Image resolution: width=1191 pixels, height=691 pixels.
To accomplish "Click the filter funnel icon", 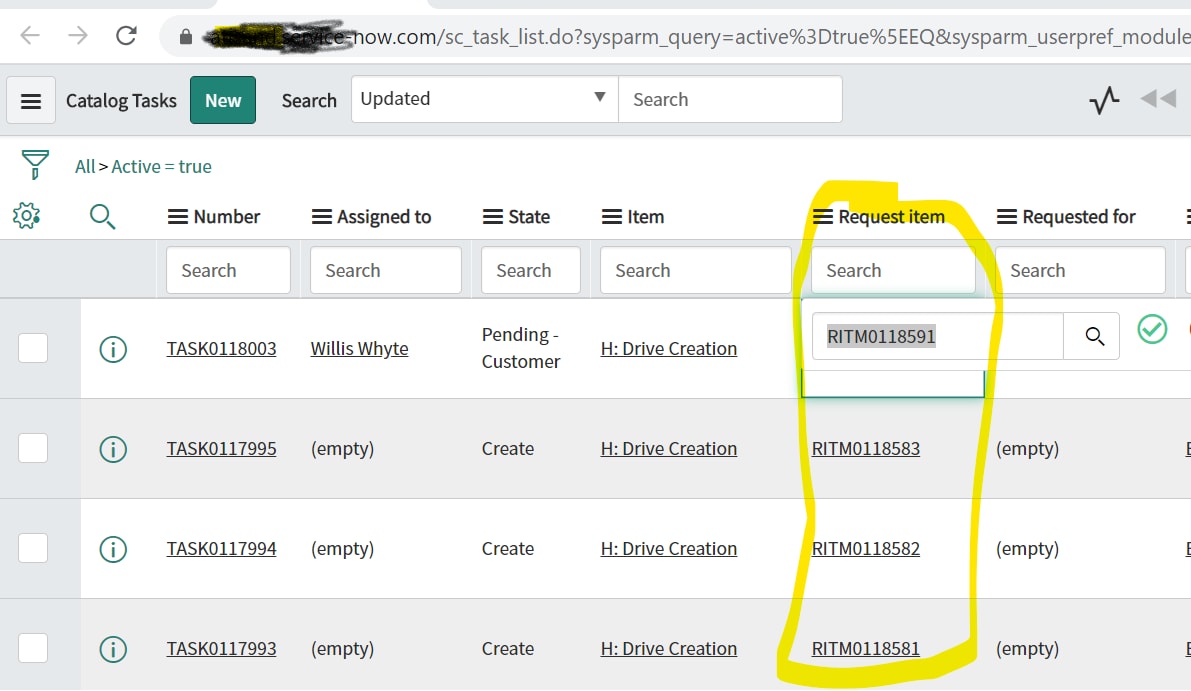I will [x=36, y=165].
